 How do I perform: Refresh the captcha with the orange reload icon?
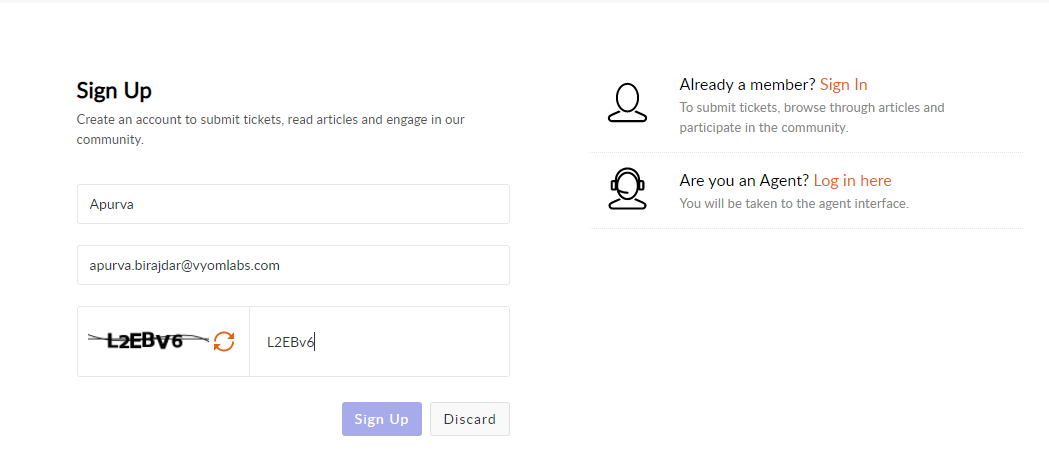[x=223, y=341]
